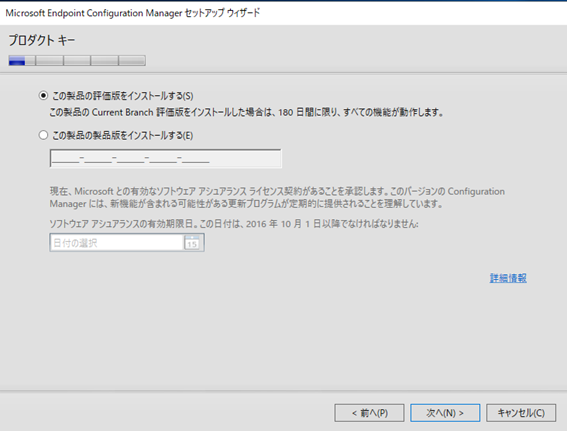This screenshot has width=567, height=431.
Task: Open the 詳細情報 link
Action: coord(508,278)
